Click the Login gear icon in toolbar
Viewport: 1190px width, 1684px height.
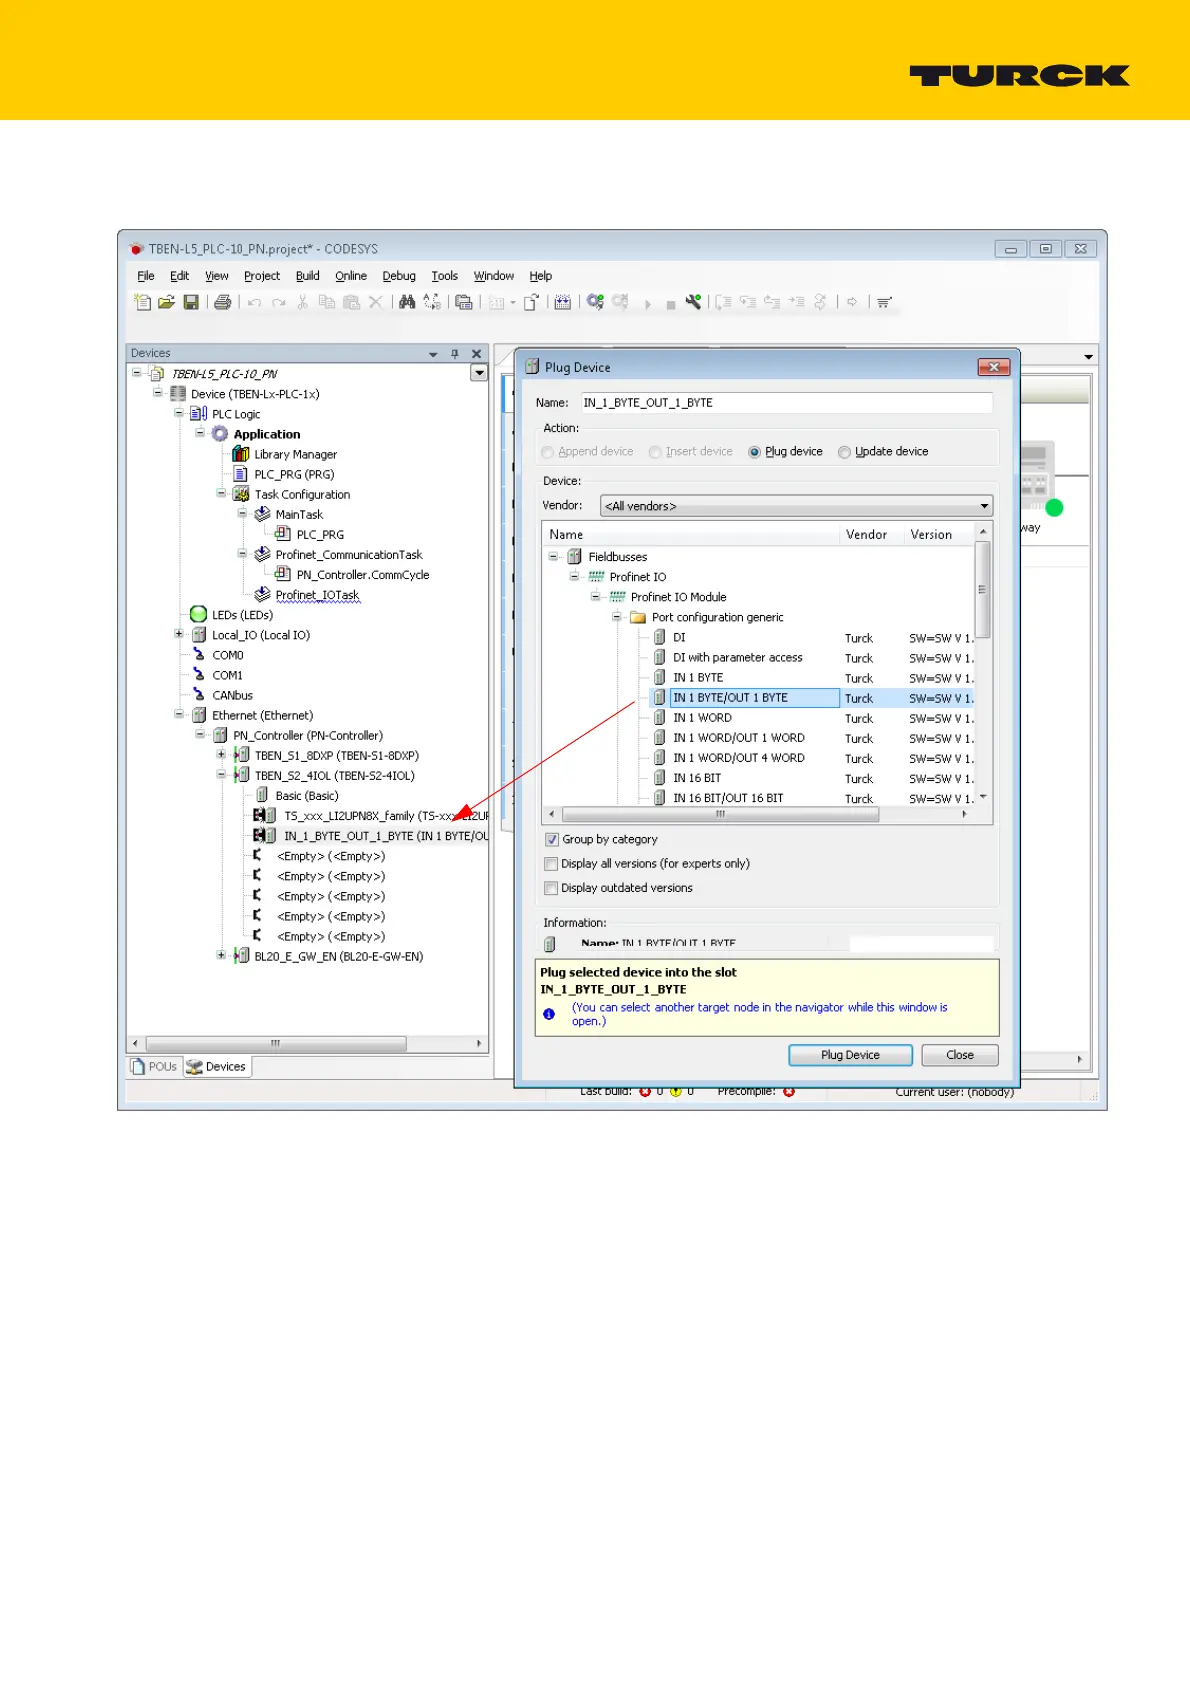(x=595, y=302)
